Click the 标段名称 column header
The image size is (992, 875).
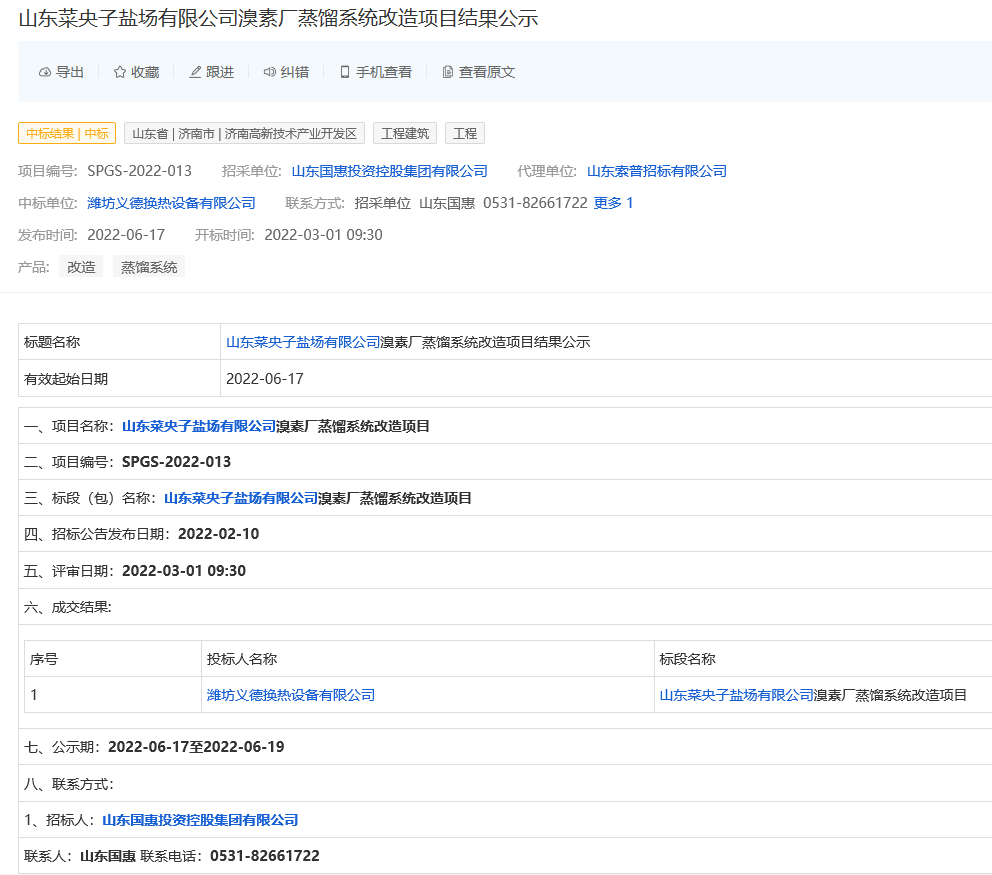tap(688, 659)
